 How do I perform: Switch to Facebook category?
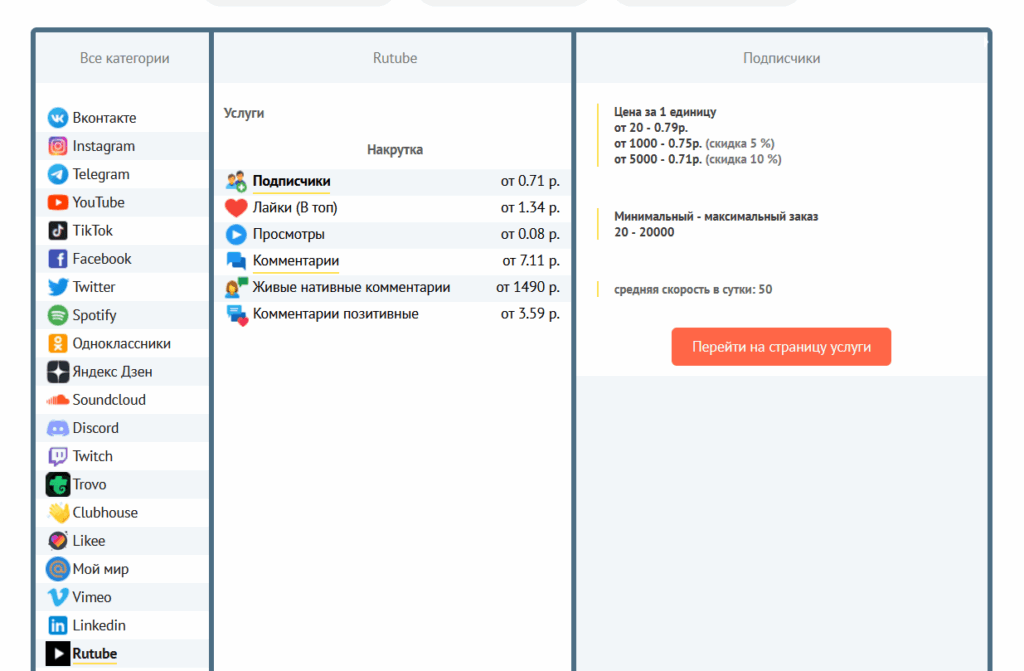point(101,258)
